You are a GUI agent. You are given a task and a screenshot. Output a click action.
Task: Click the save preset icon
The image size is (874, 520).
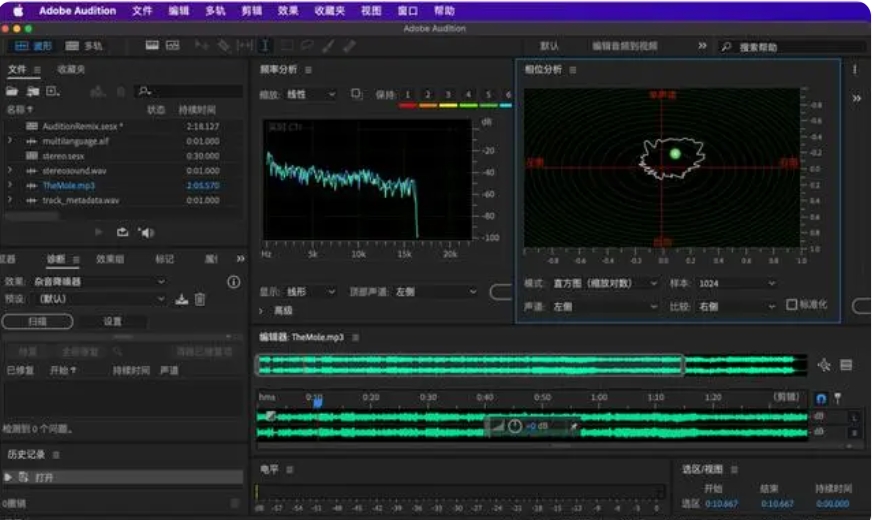point(182,299)
